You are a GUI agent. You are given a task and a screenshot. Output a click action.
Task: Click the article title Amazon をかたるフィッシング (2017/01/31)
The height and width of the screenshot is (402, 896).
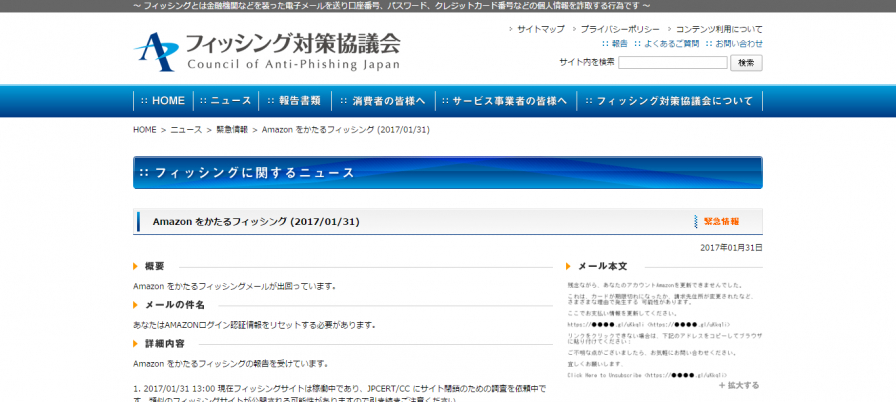[256, 222]
